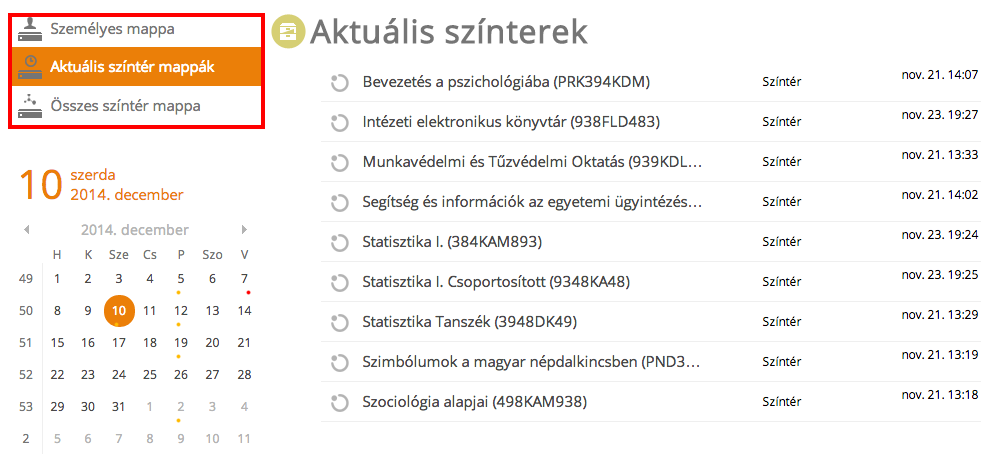Image resolution: width=992 pixels, height=454 pixels.
Task: Select highlighted day 10 in calendar
Action: pyautogui.click(x=119, y=310)
